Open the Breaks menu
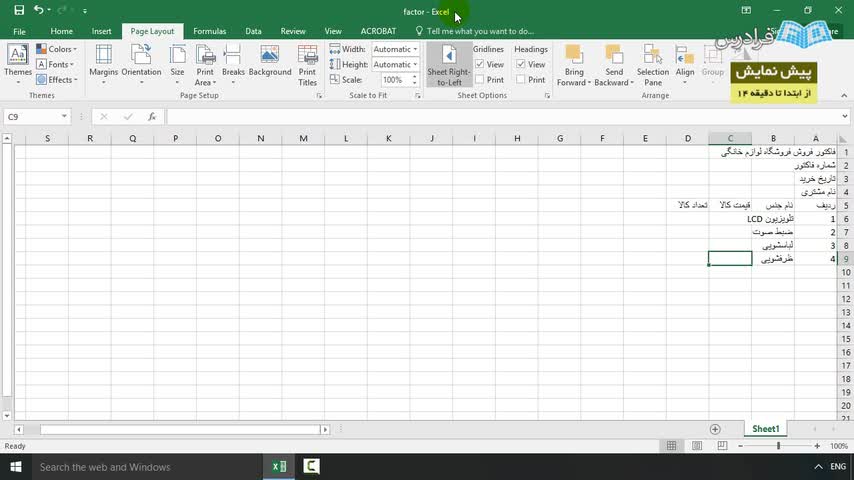The image size is (854, 480). [x=233, y=65]
